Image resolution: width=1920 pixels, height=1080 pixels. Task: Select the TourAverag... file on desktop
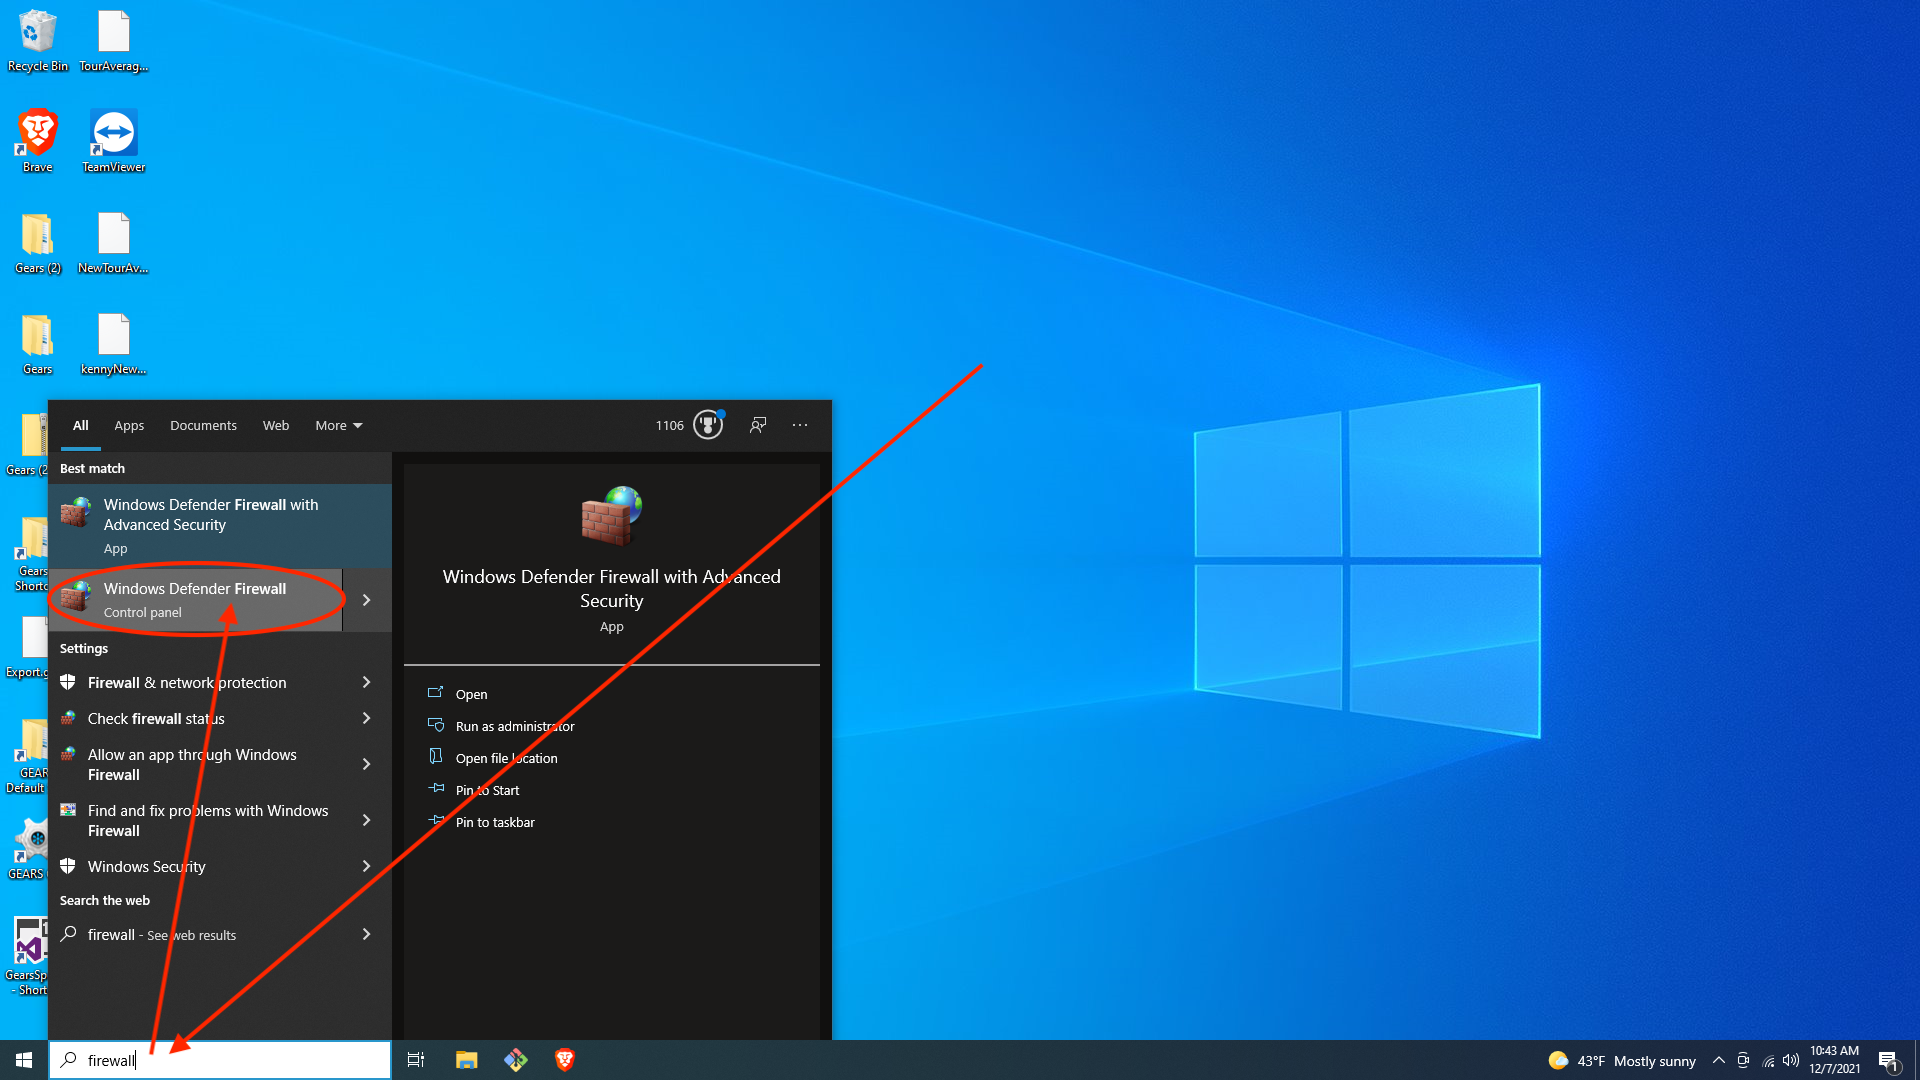coord(113,40)
